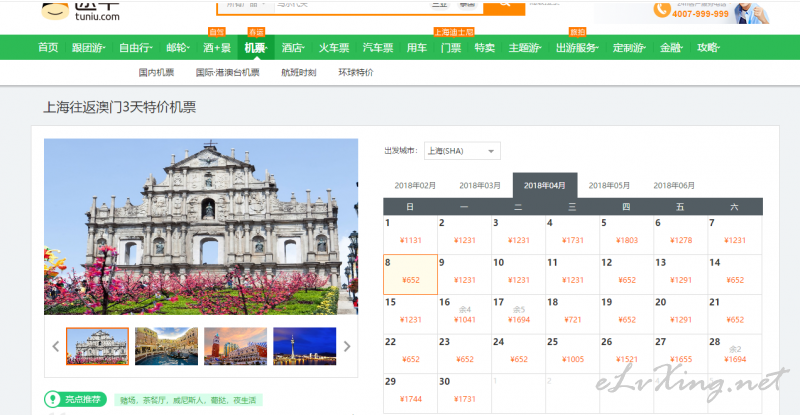The width and height of the screenshot is (800, 415).
Task: Select the Venetian canal thumbnail
Action: coord(166,346)
